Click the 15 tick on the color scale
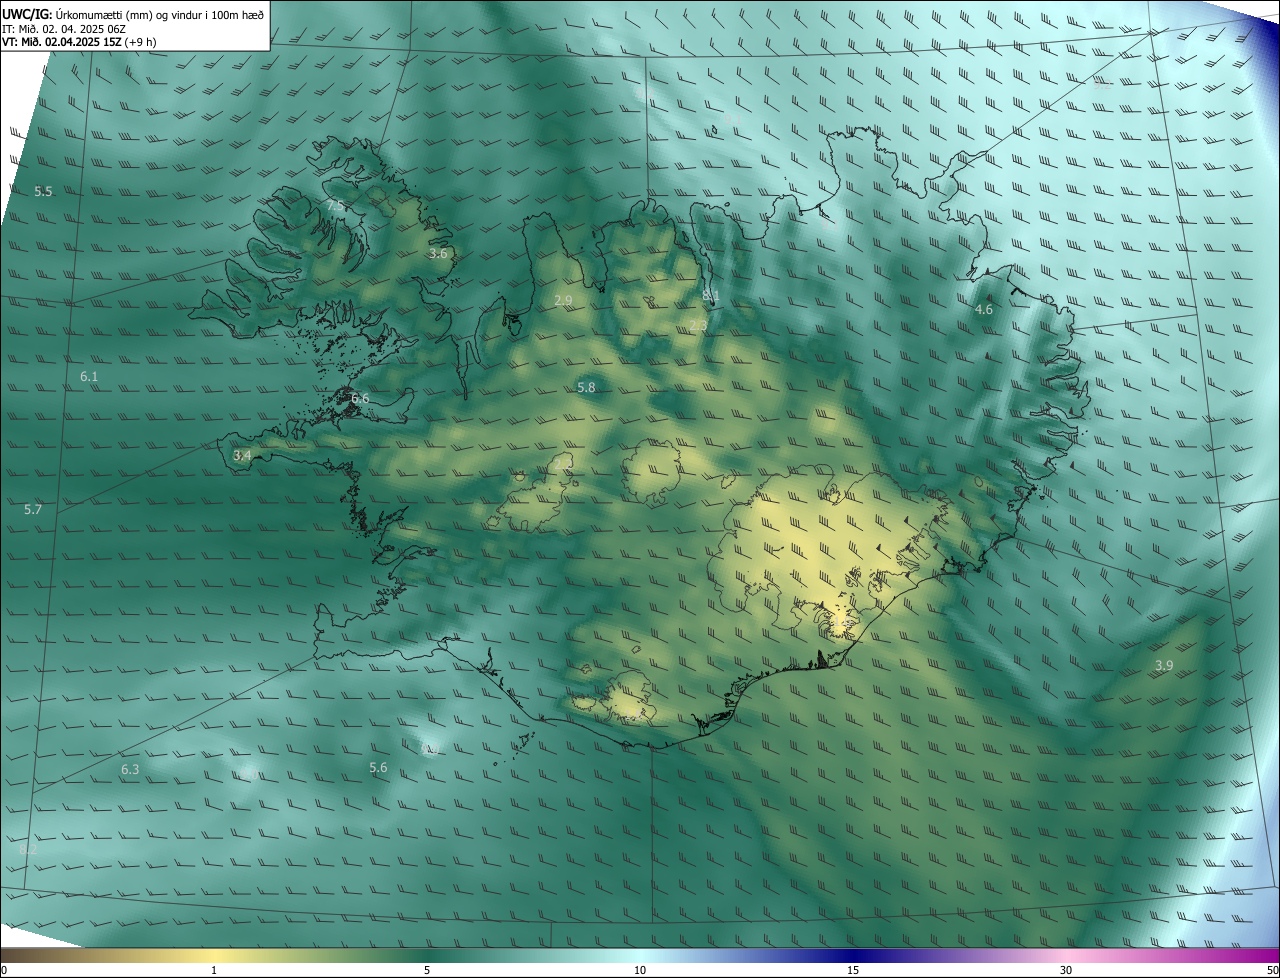 853,970
